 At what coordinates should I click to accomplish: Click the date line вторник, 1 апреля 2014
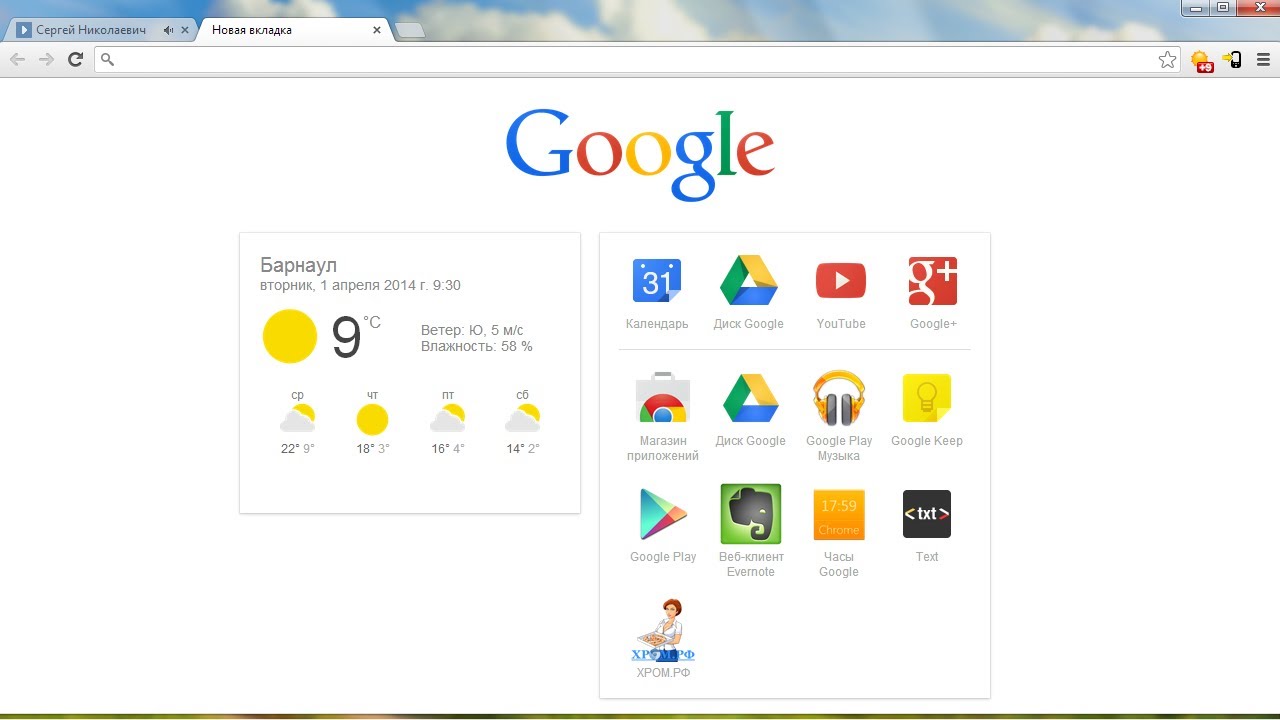[x=360, y=285]
